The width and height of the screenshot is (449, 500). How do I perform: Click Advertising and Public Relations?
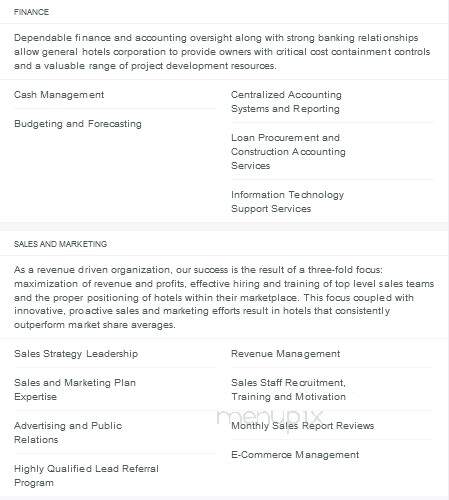(68, 433)
